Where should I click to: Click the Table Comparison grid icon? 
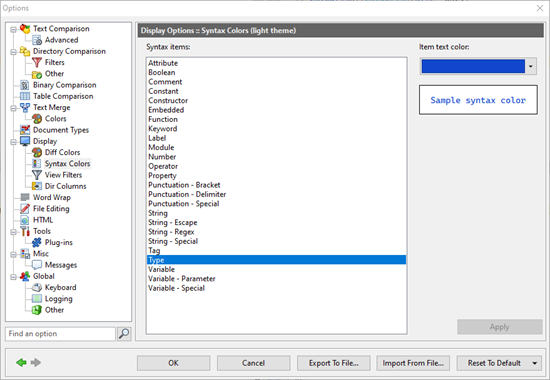(25, 96)
